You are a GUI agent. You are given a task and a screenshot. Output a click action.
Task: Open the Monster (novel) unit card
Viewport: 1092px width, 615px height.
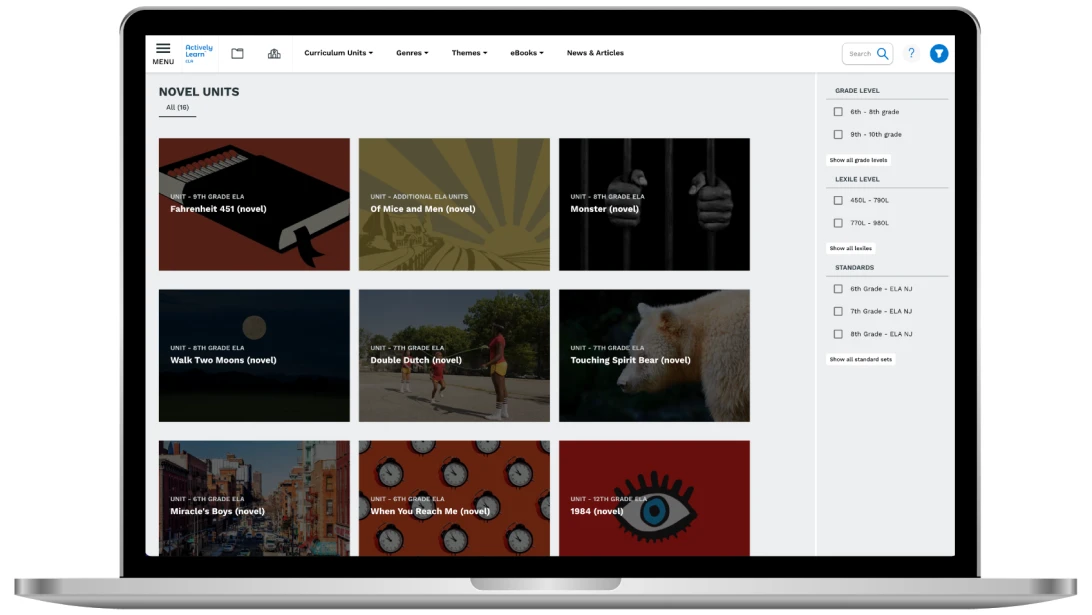tap(655, 204)
